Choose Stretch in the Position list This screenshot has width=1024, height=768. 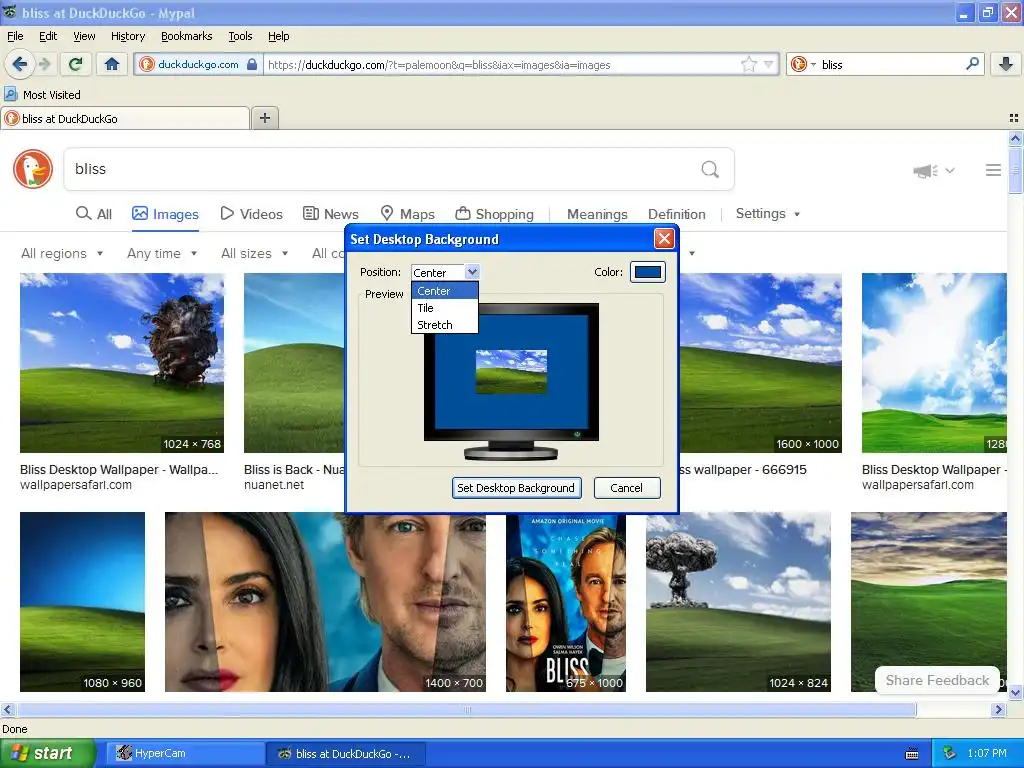tap(444, 325)
